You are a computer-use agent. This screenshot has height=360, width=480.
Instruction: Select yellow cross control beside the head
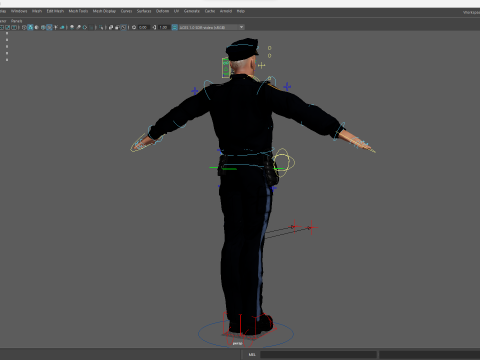point(261,65)
